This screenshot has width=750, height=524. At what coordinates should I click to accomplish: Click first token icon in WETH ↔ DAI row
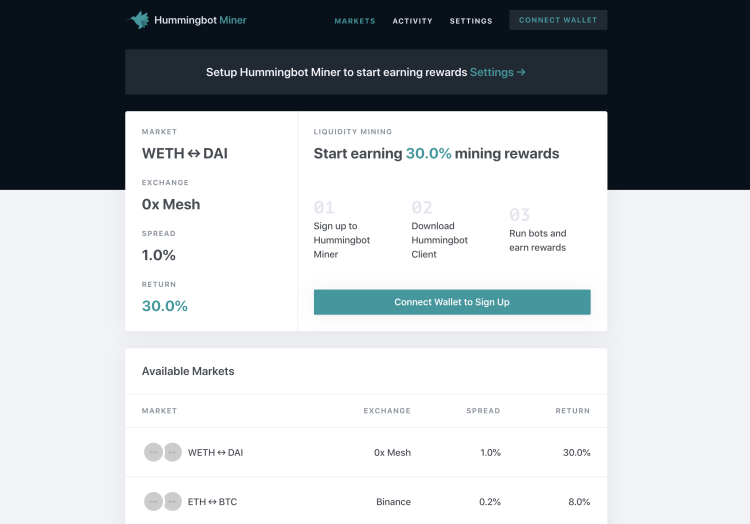click(x=153, y=452)
